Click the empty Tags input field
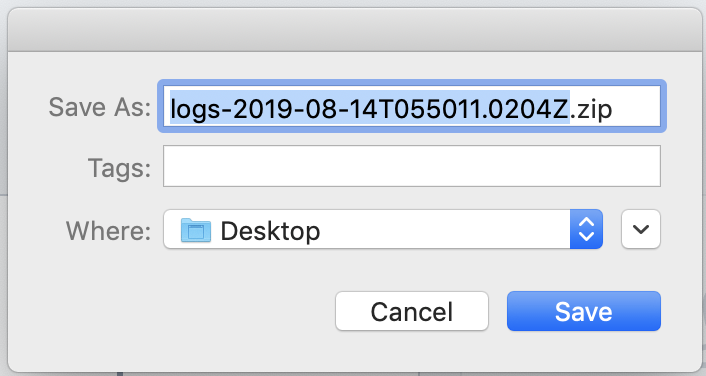This screenshot has width=706, height=376. (412, 166)
